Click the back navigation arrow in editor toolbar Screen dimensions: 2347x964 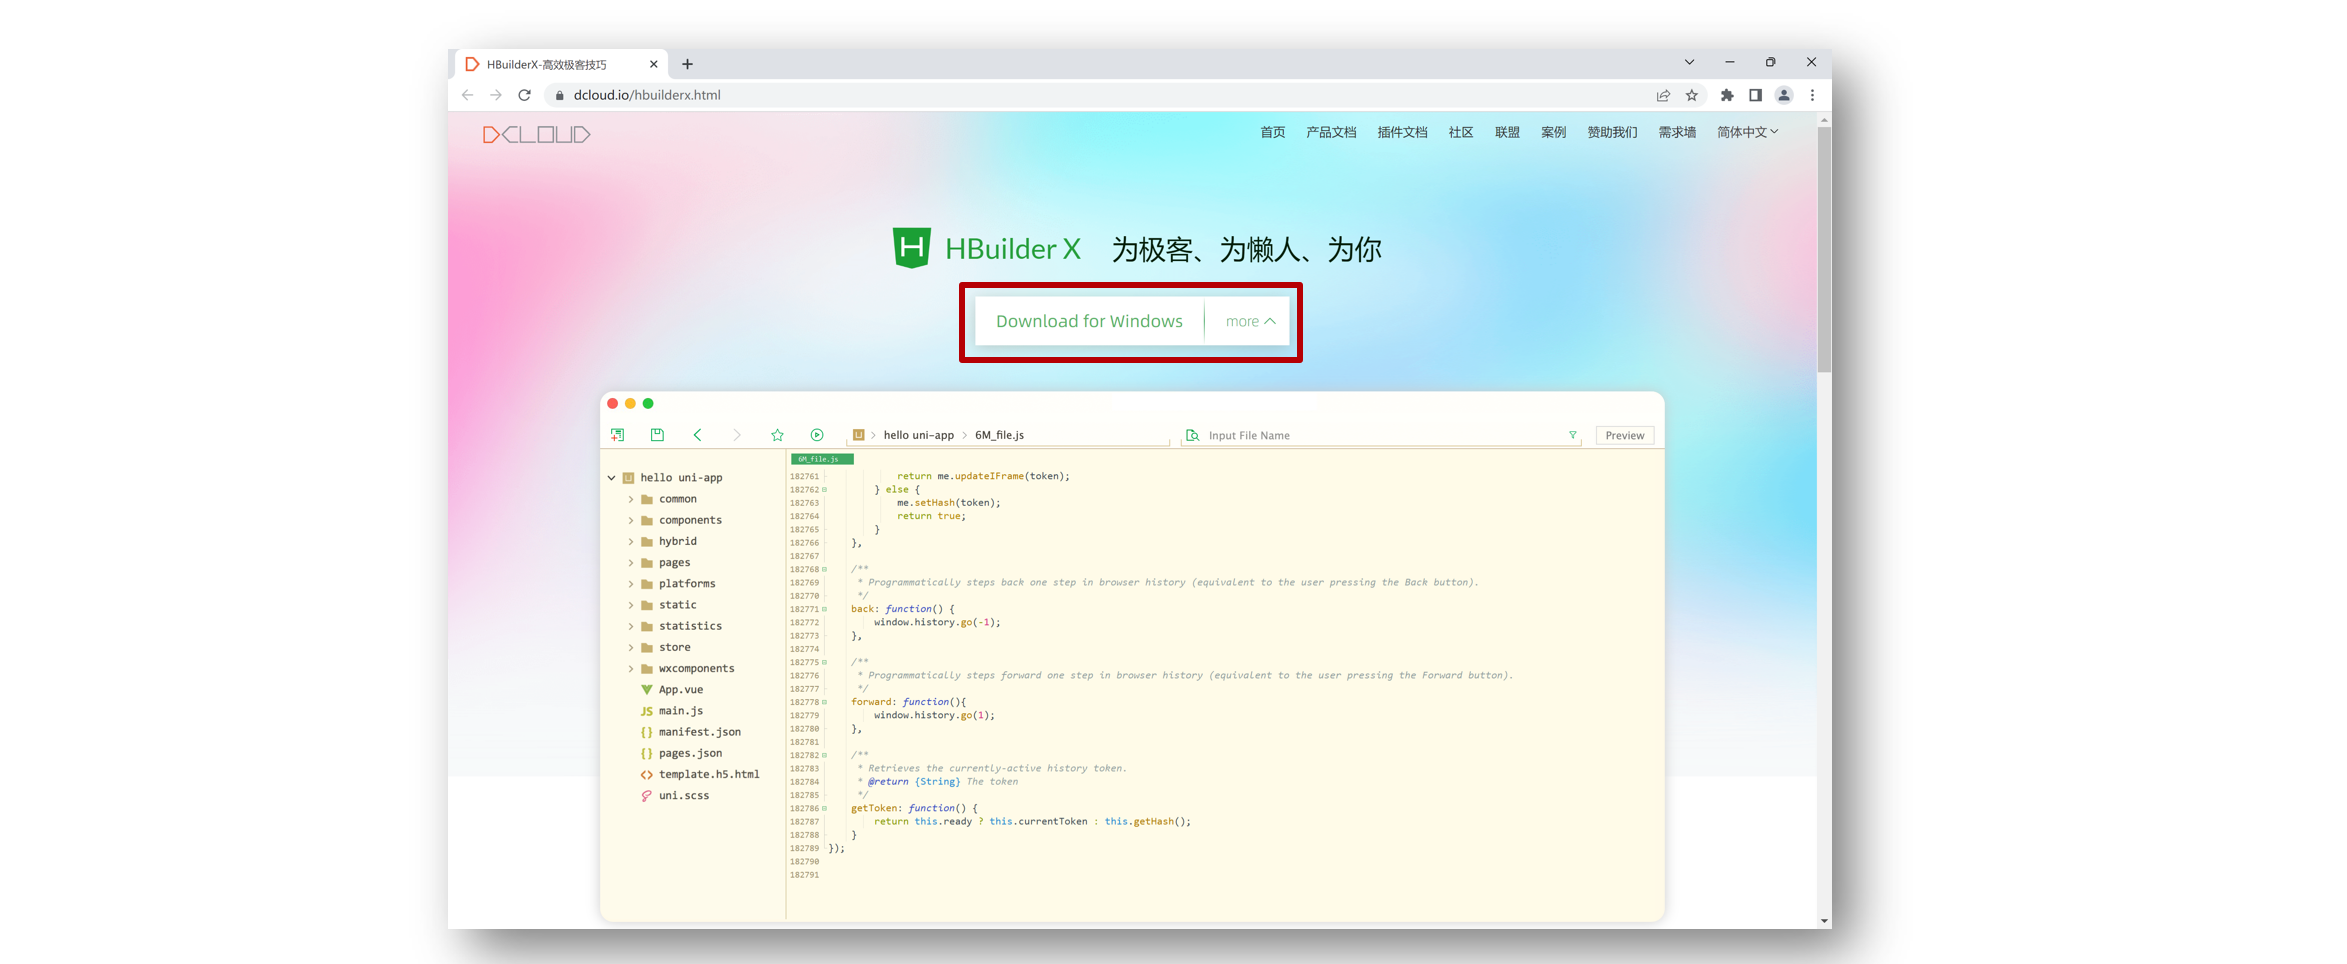[x=697, y=434]
